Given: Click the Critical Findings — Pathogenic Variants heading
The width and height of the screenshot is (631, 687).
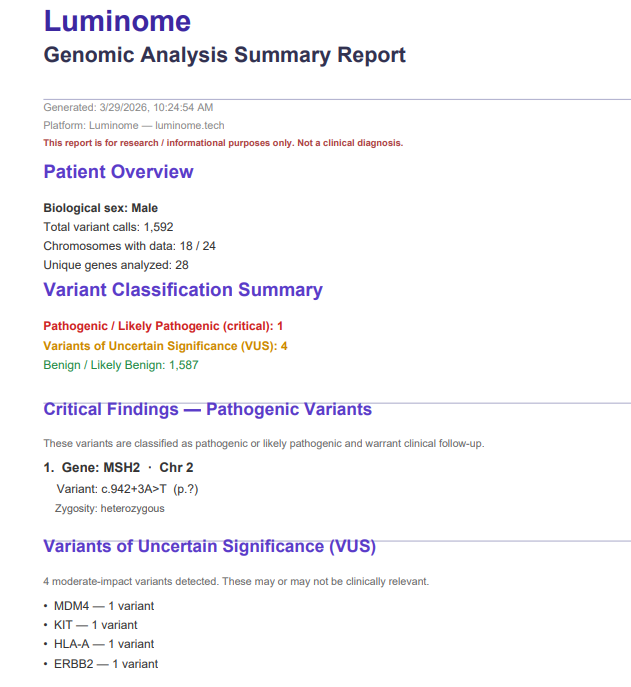Looking at the screenshot, I should tap(207, 409).
